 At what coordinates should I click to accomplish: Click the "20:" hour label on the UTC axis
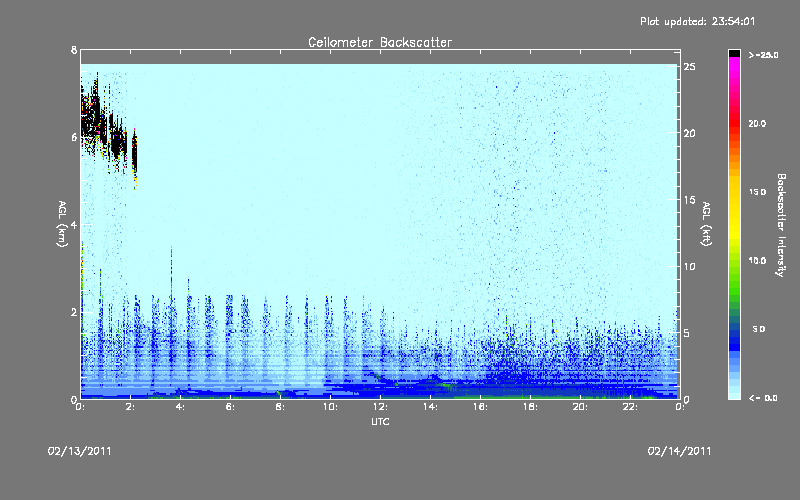click(580, 407)
